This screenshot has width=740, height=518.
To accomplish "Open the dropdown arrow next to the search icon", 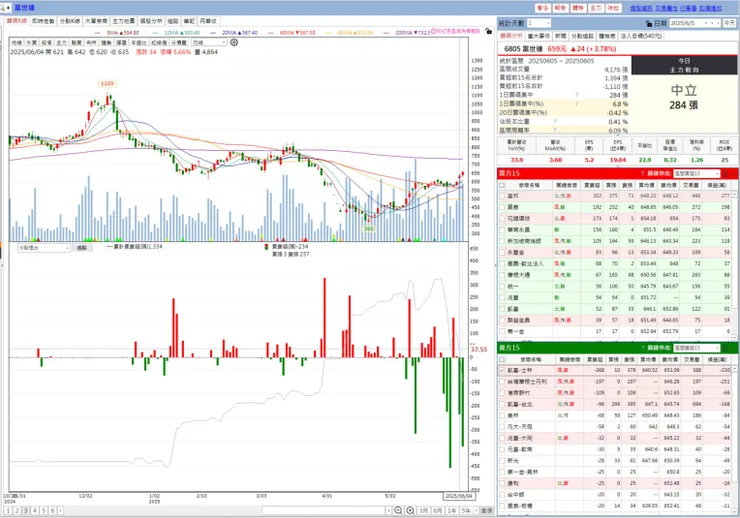I will [8, 8].
